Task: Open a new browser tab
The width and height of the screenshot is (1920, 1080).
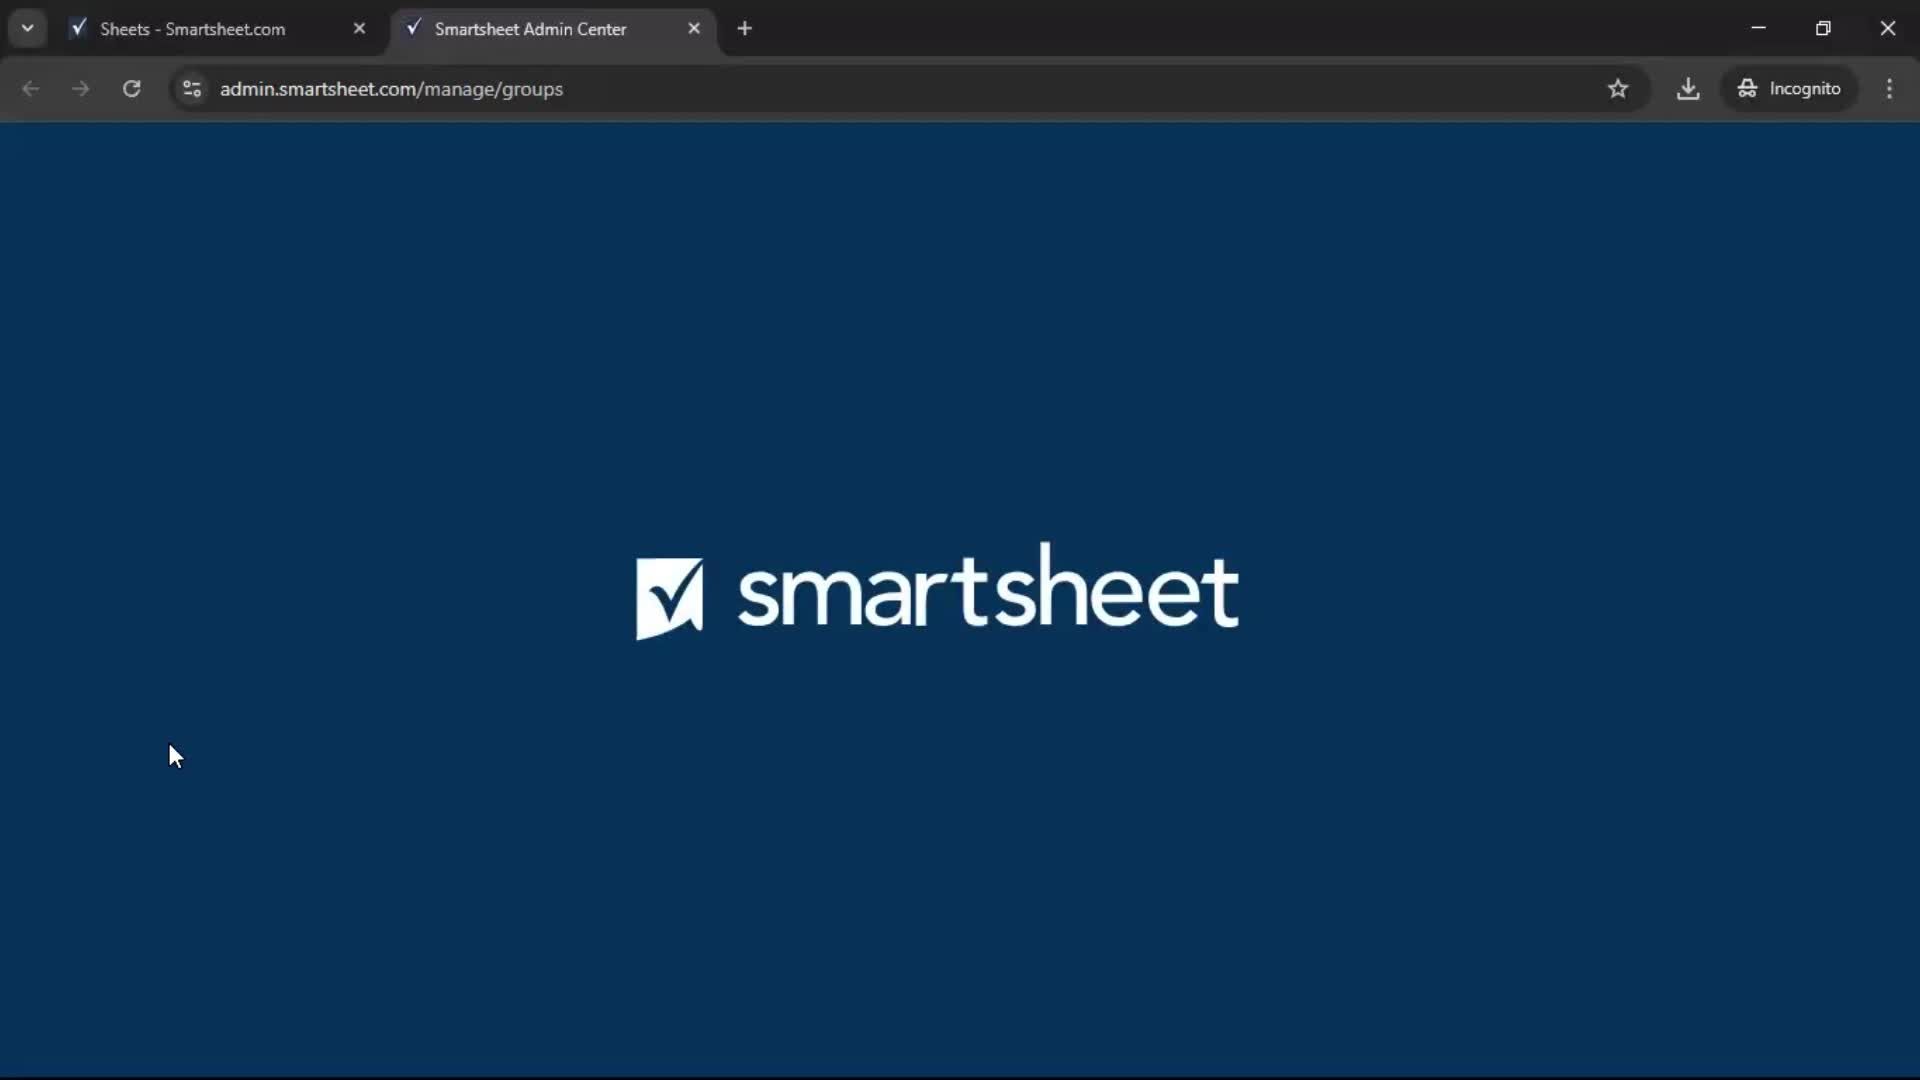Action: tap(746, 29)
